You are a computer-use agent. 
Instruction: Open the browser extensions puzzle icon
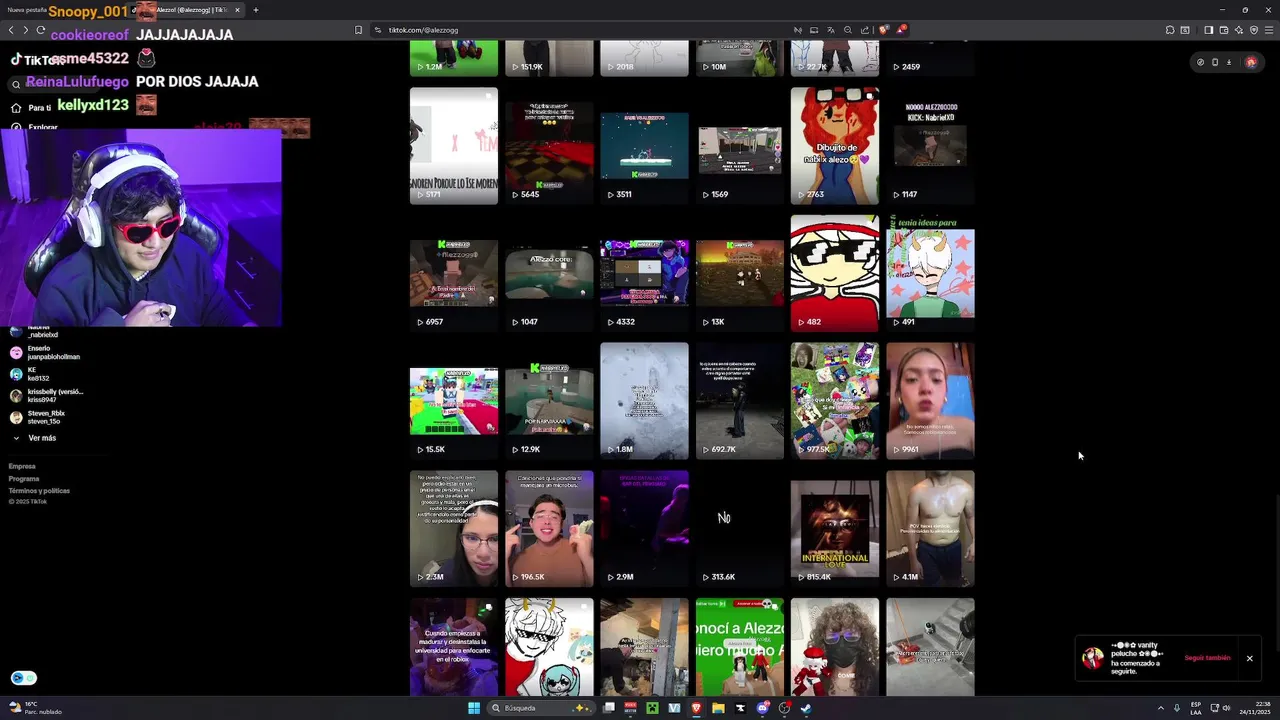1170,30
